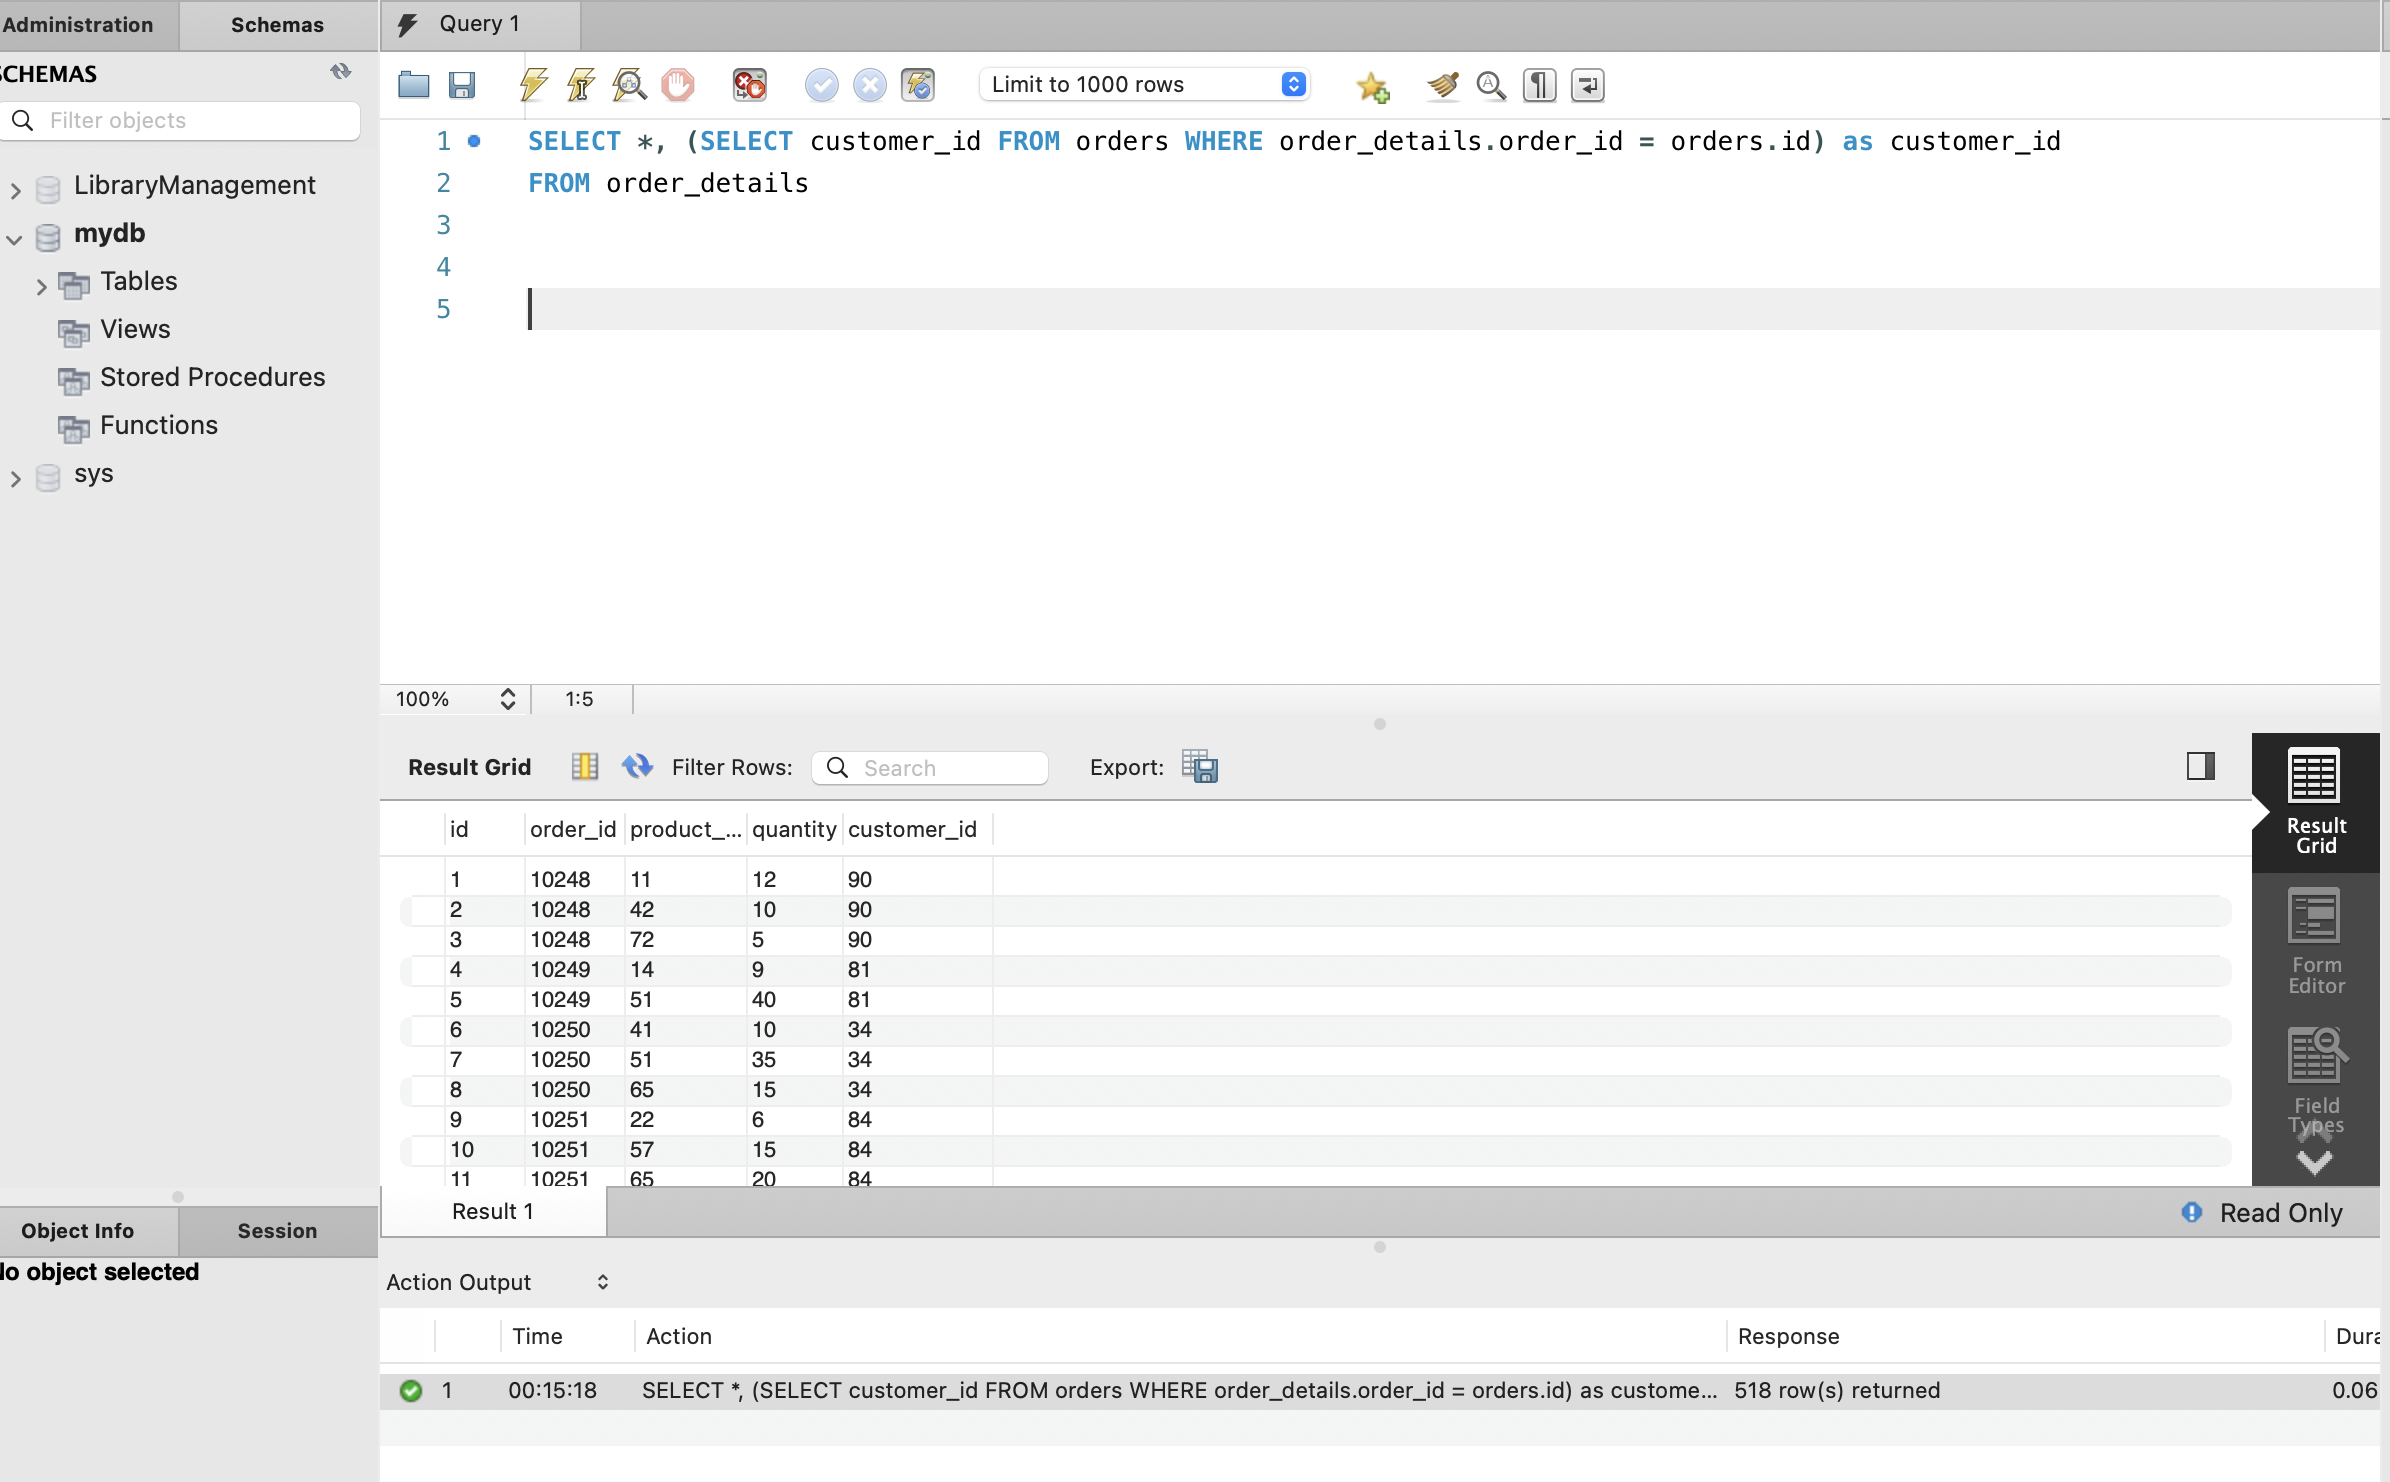This screenshot has width=2390, height=1482.
Task: Select the Stored Procedures tree item
Action: tap(212, 377)
